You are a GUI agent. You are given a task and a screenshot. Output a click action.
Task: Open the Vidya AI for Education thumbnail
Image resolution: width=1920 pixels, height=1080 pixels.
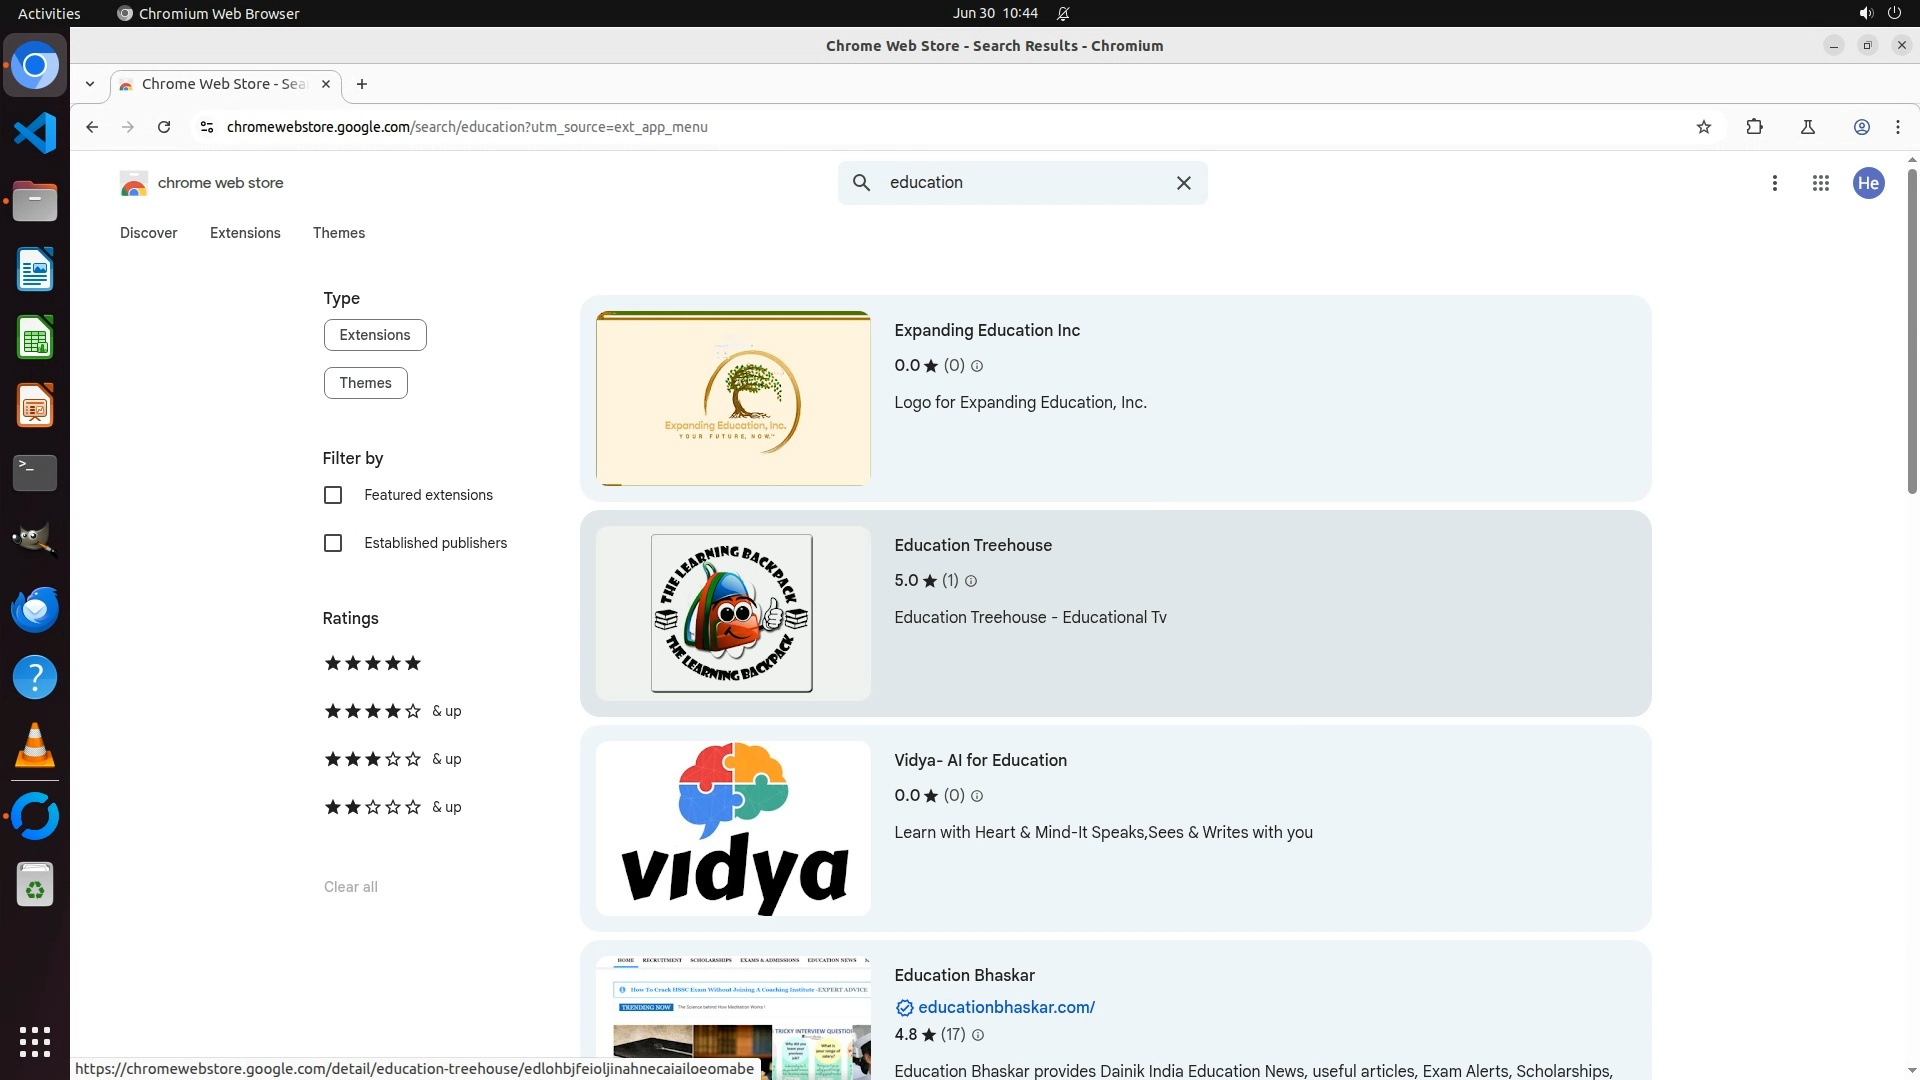[733, 828]
